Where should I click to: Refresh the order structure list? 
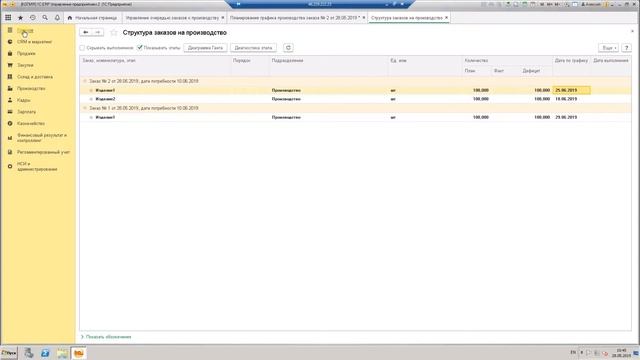coord(288,48)
